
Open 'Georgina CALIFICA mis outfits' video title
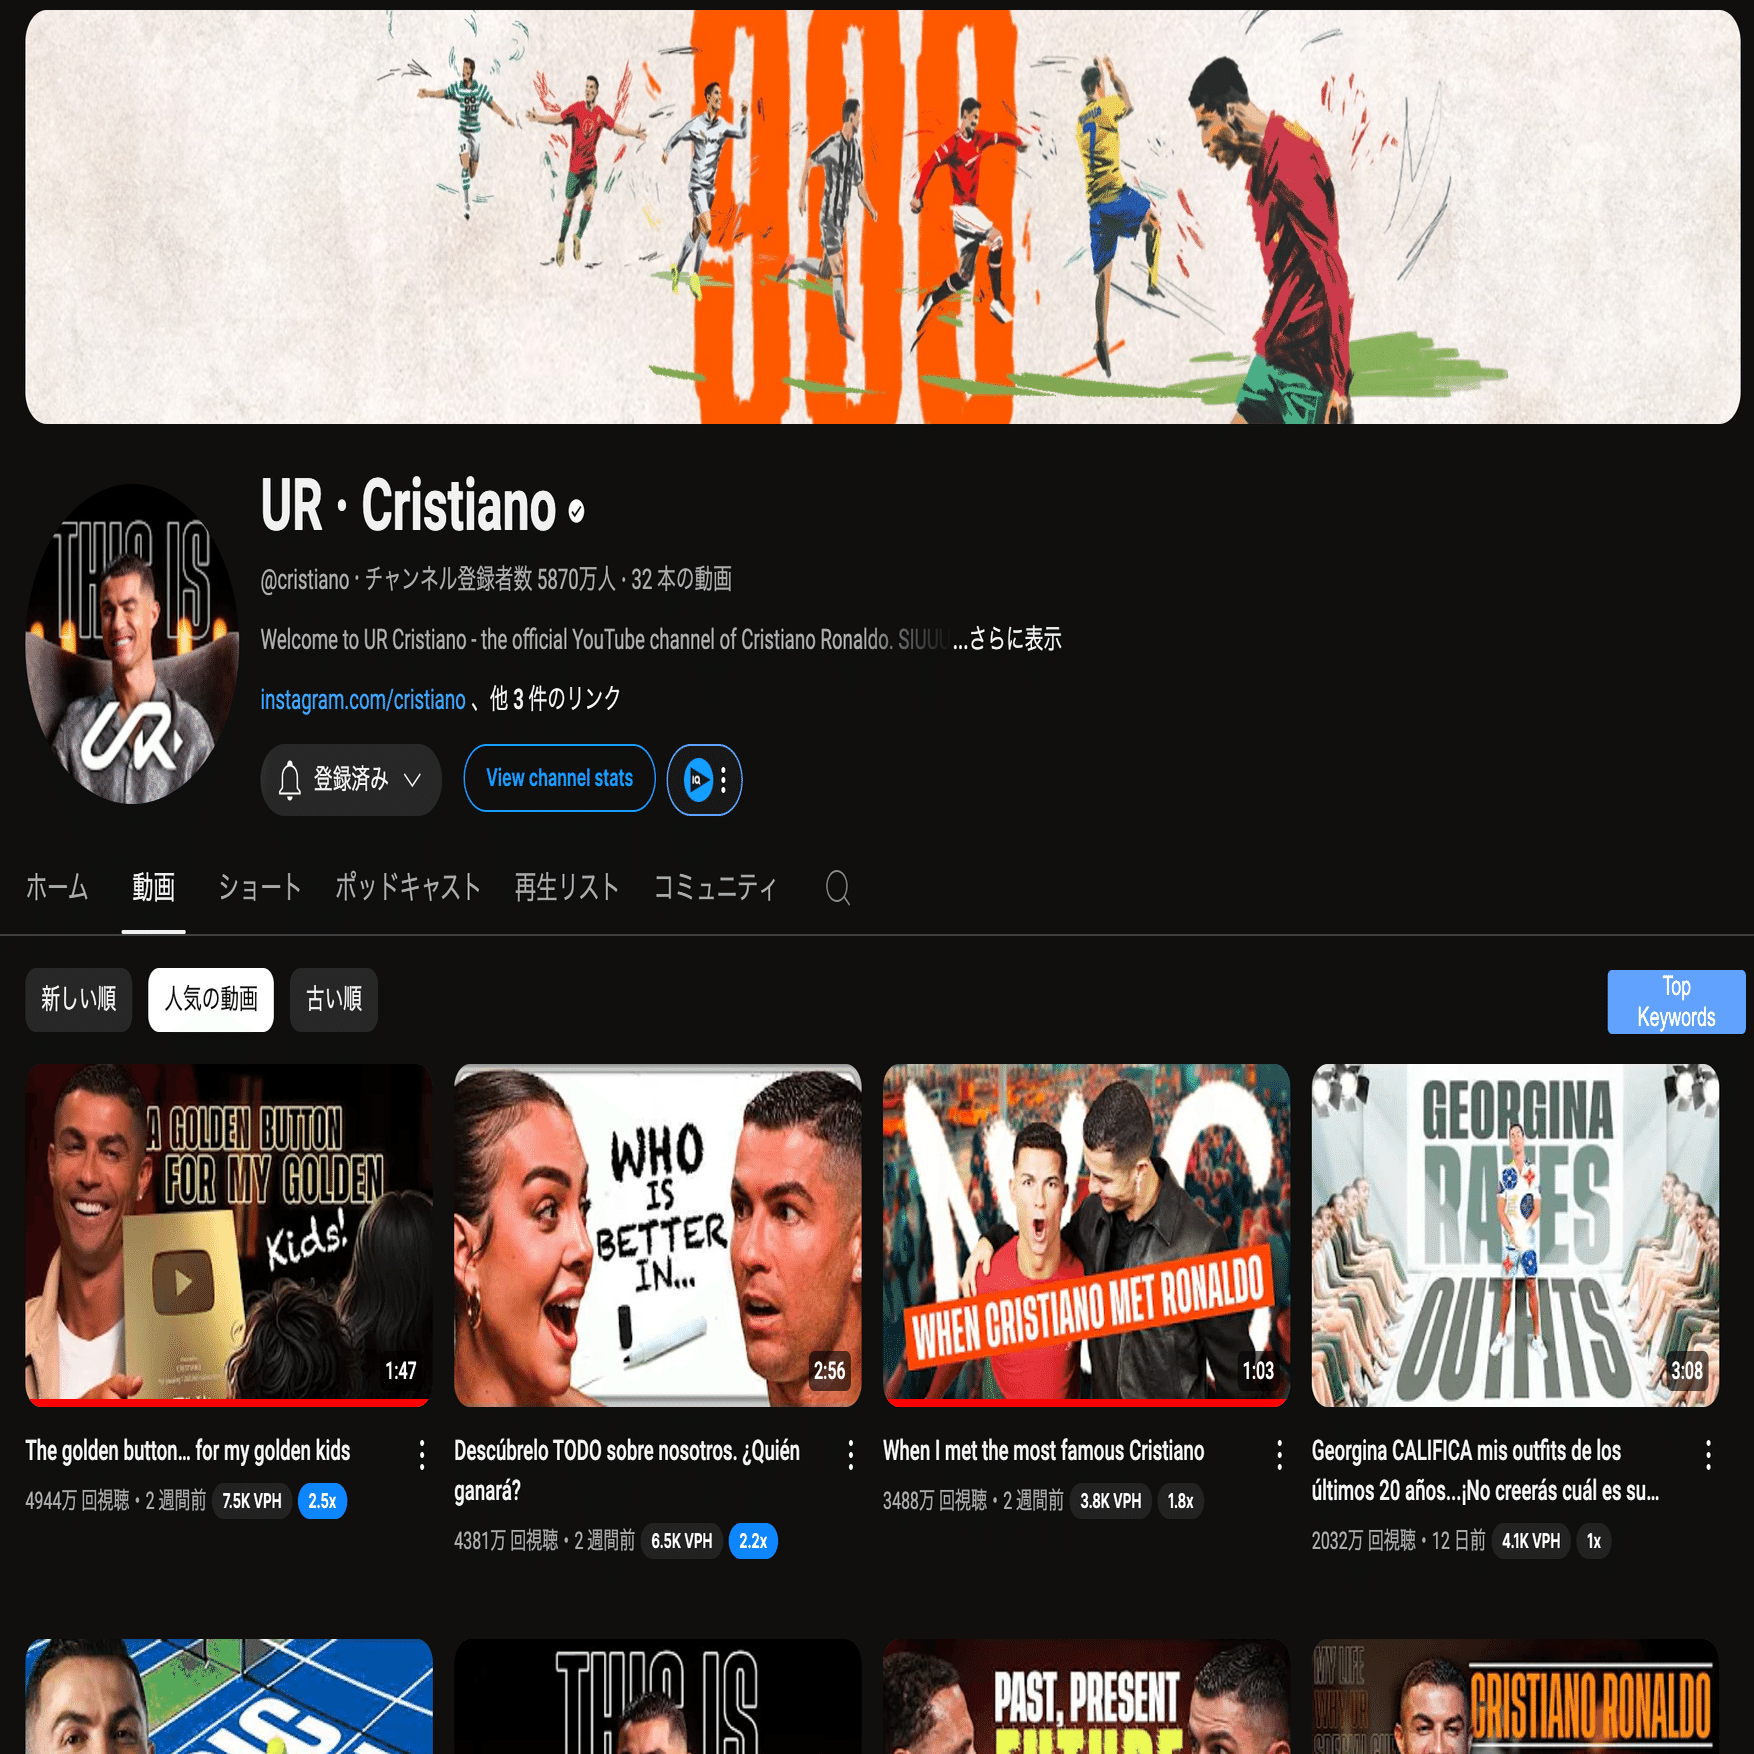[1485, 1471]
